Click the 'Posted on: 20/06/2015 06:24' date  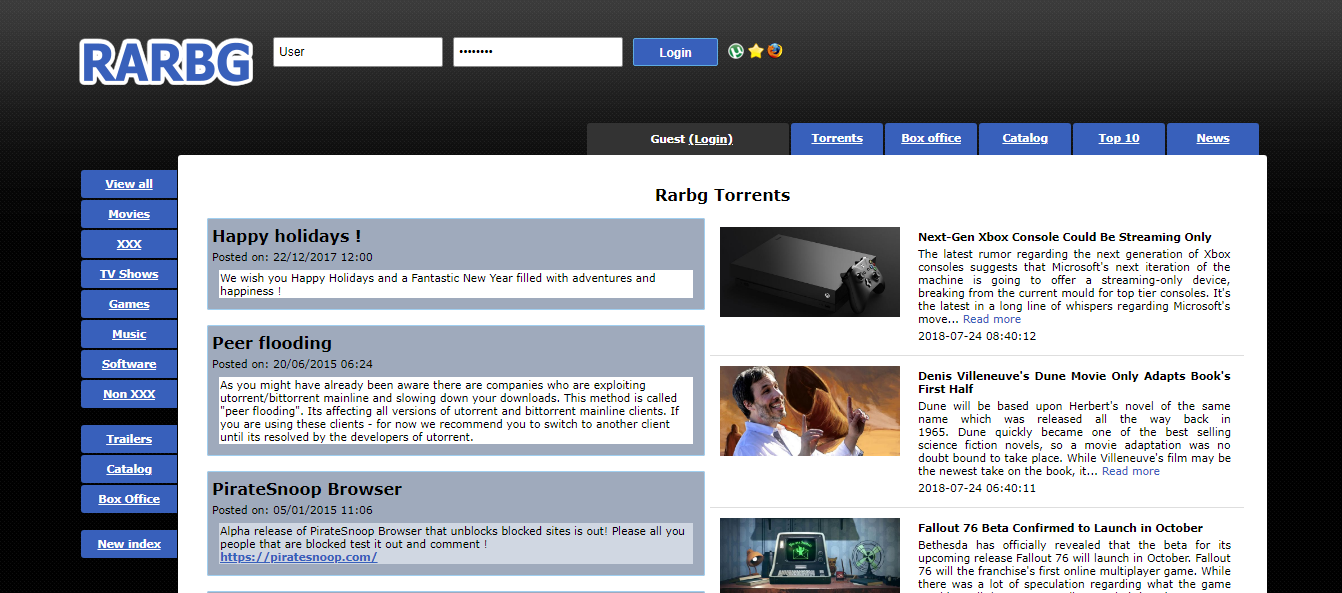tap(292, 364)
